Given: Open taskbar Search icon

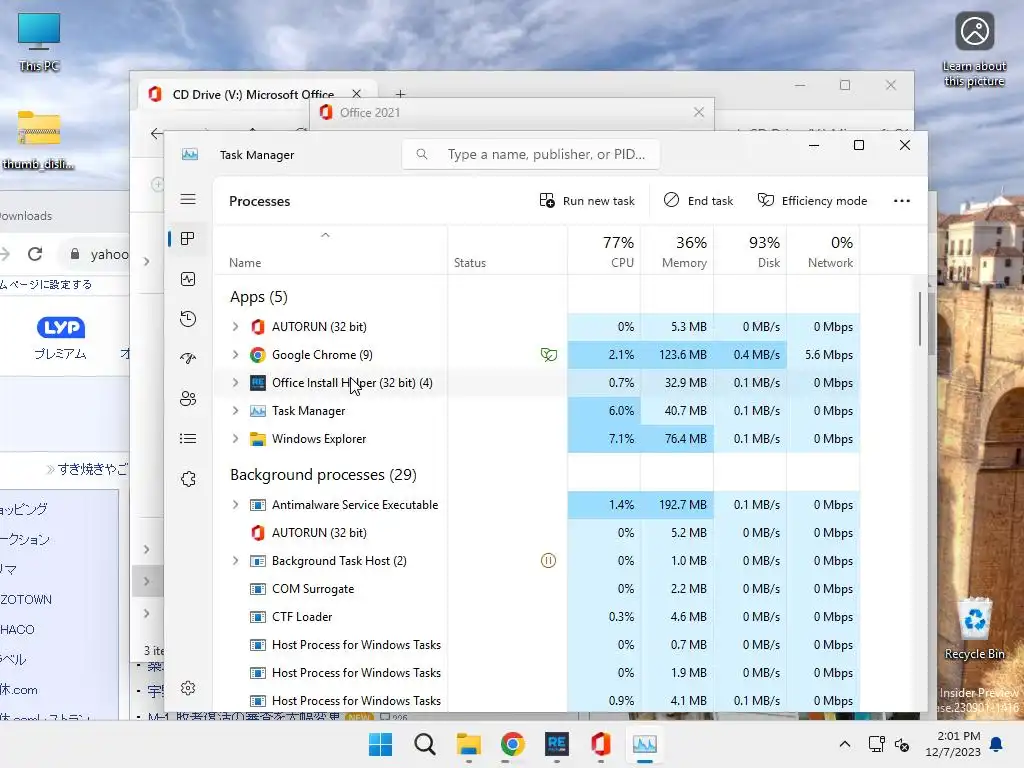Looking at the screenshot, I should point(424,744).
